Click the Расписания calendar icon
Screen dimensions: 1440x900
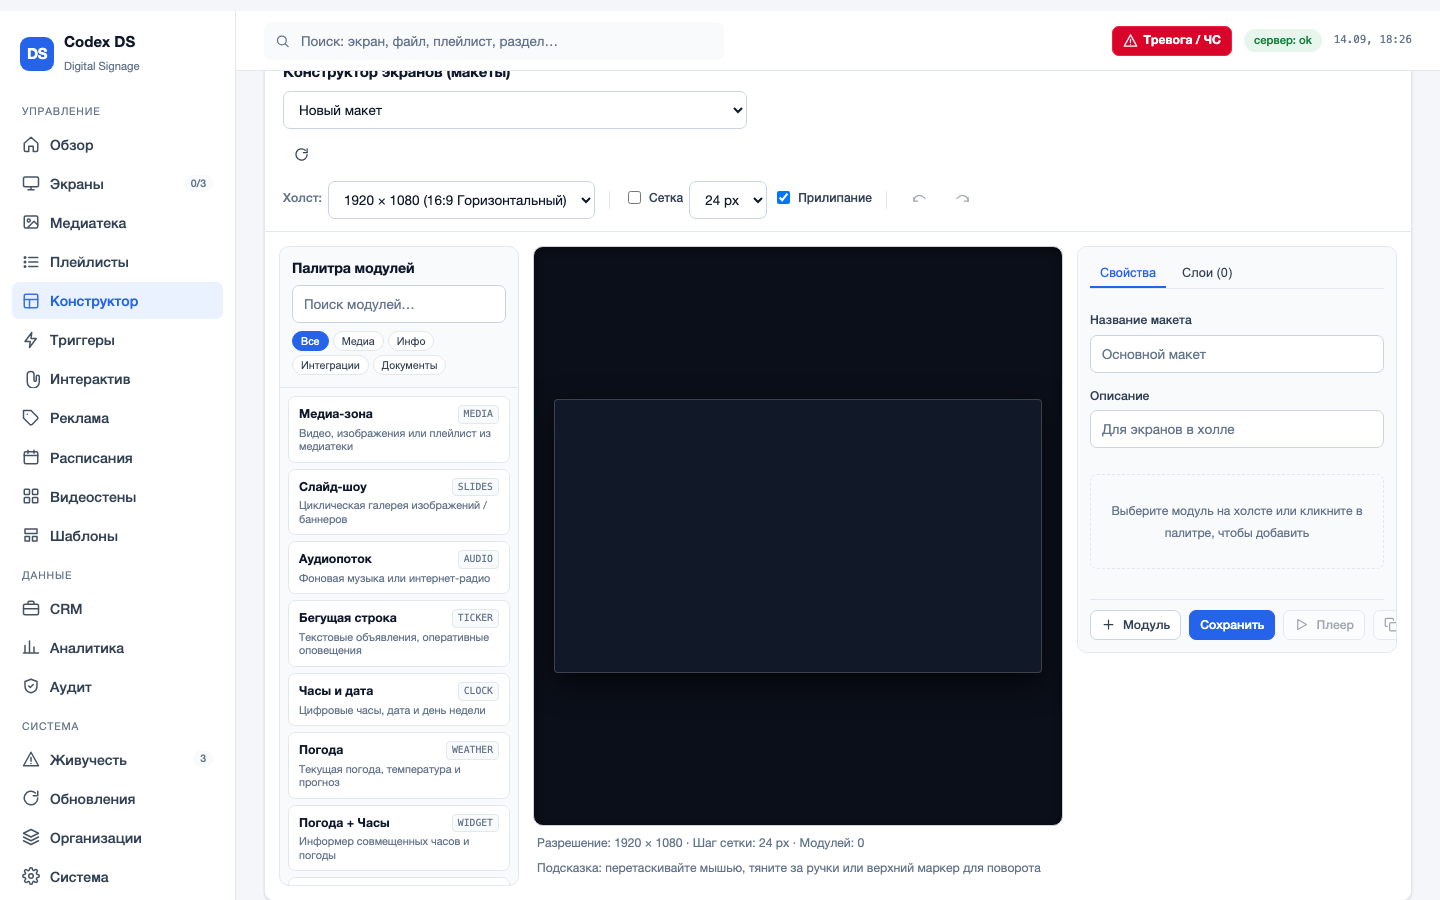(31, 458)
